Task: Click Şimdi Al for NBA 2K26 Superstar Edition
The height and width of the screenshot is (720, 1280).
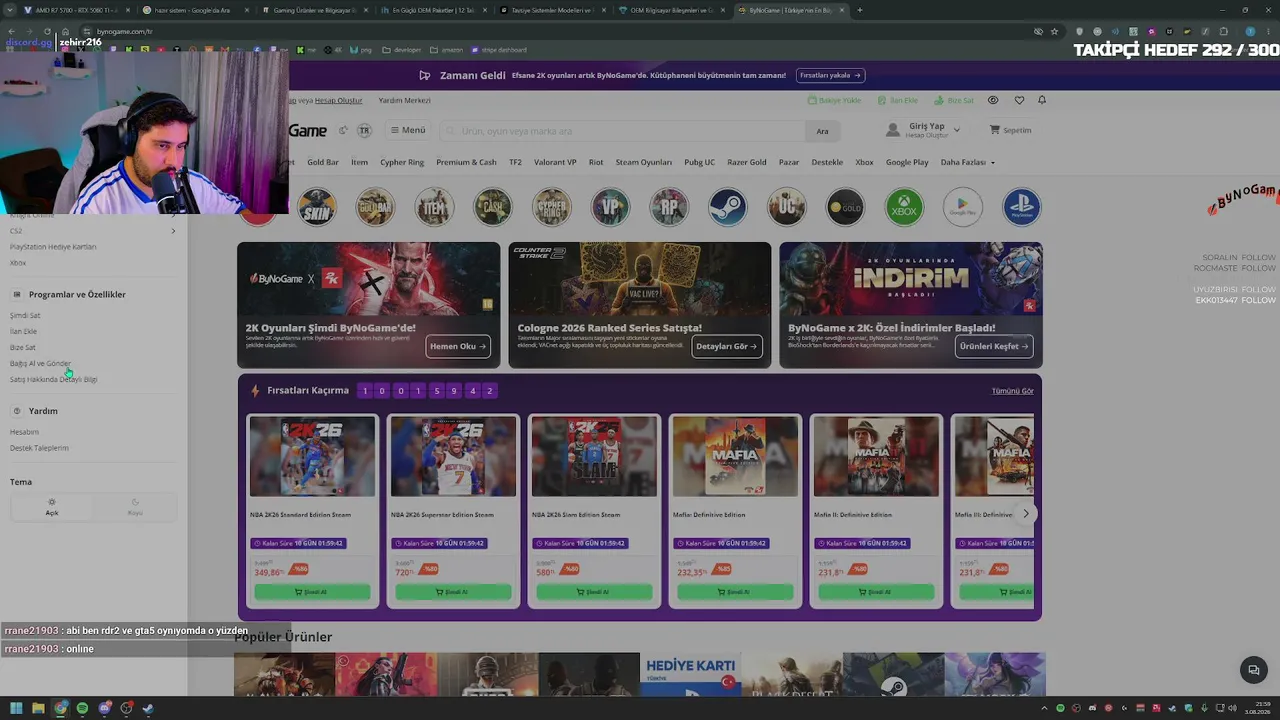Action: [x=453, y=592]
